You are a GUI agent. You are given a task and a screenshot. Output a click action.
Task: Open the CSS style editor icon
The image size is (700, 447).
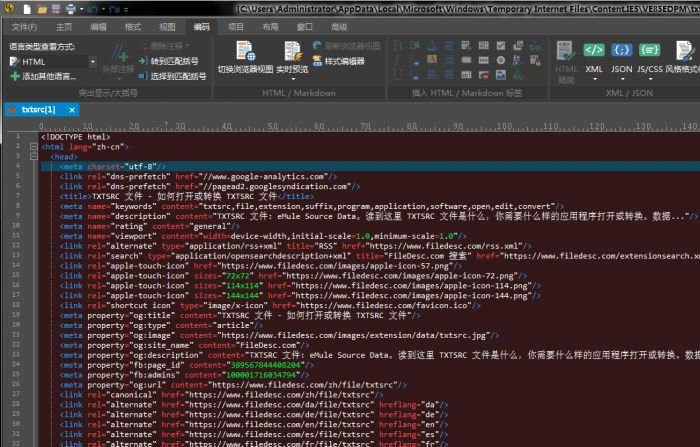point(317,61)
